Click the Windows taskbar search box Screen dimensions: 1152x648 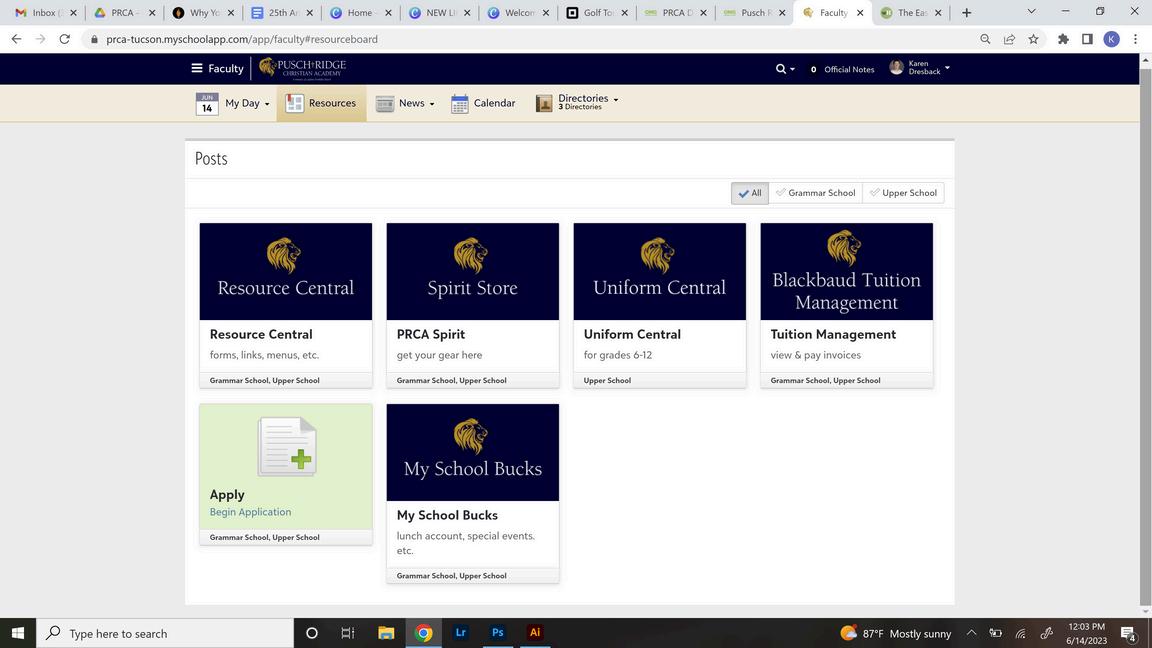tap(165, 633)
